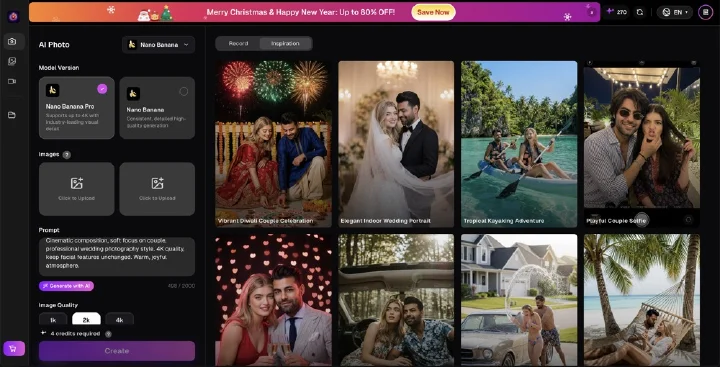
Task: Click the first Click to Upload box
Action: [x=77, y=189]
